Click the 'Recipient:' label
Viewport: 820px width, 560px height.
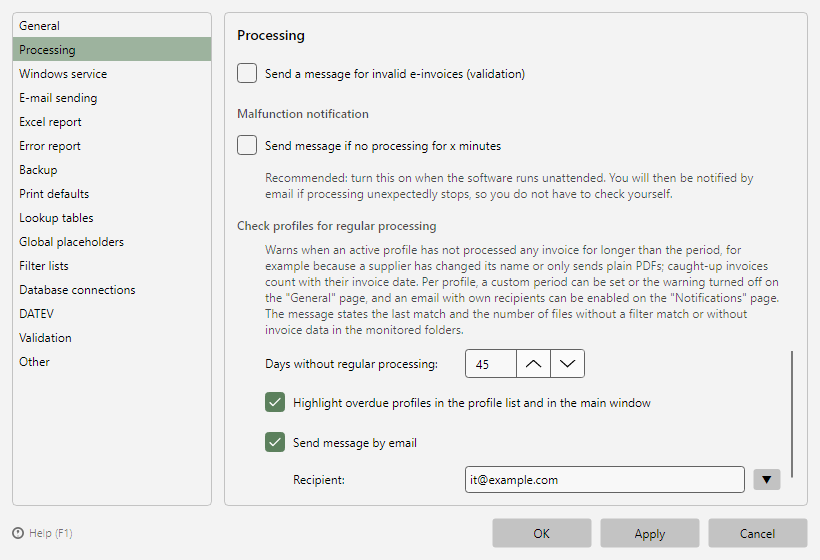coord(319,480)
